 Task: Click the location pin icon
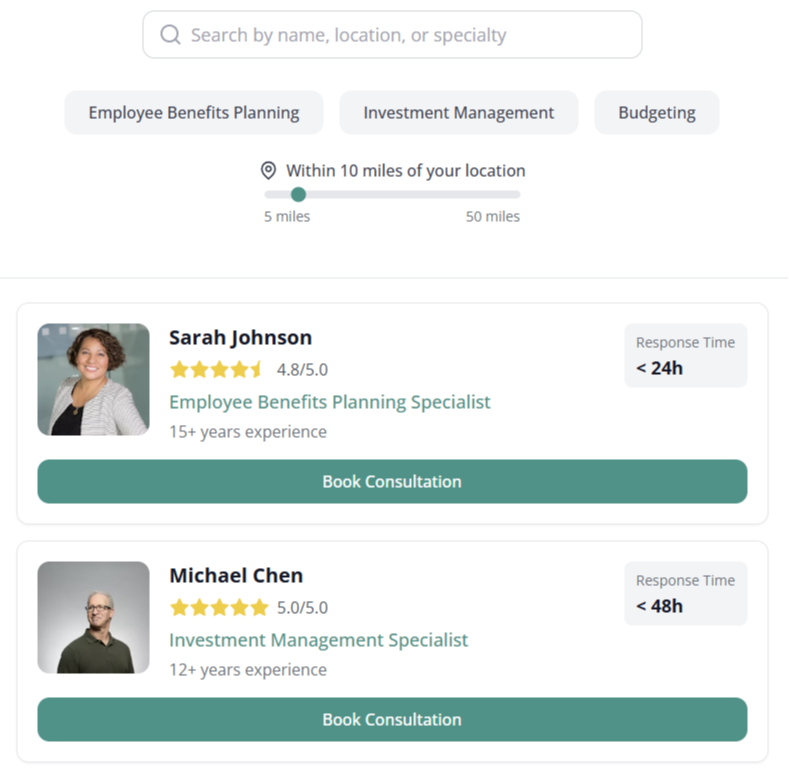[x=268, y=170]
